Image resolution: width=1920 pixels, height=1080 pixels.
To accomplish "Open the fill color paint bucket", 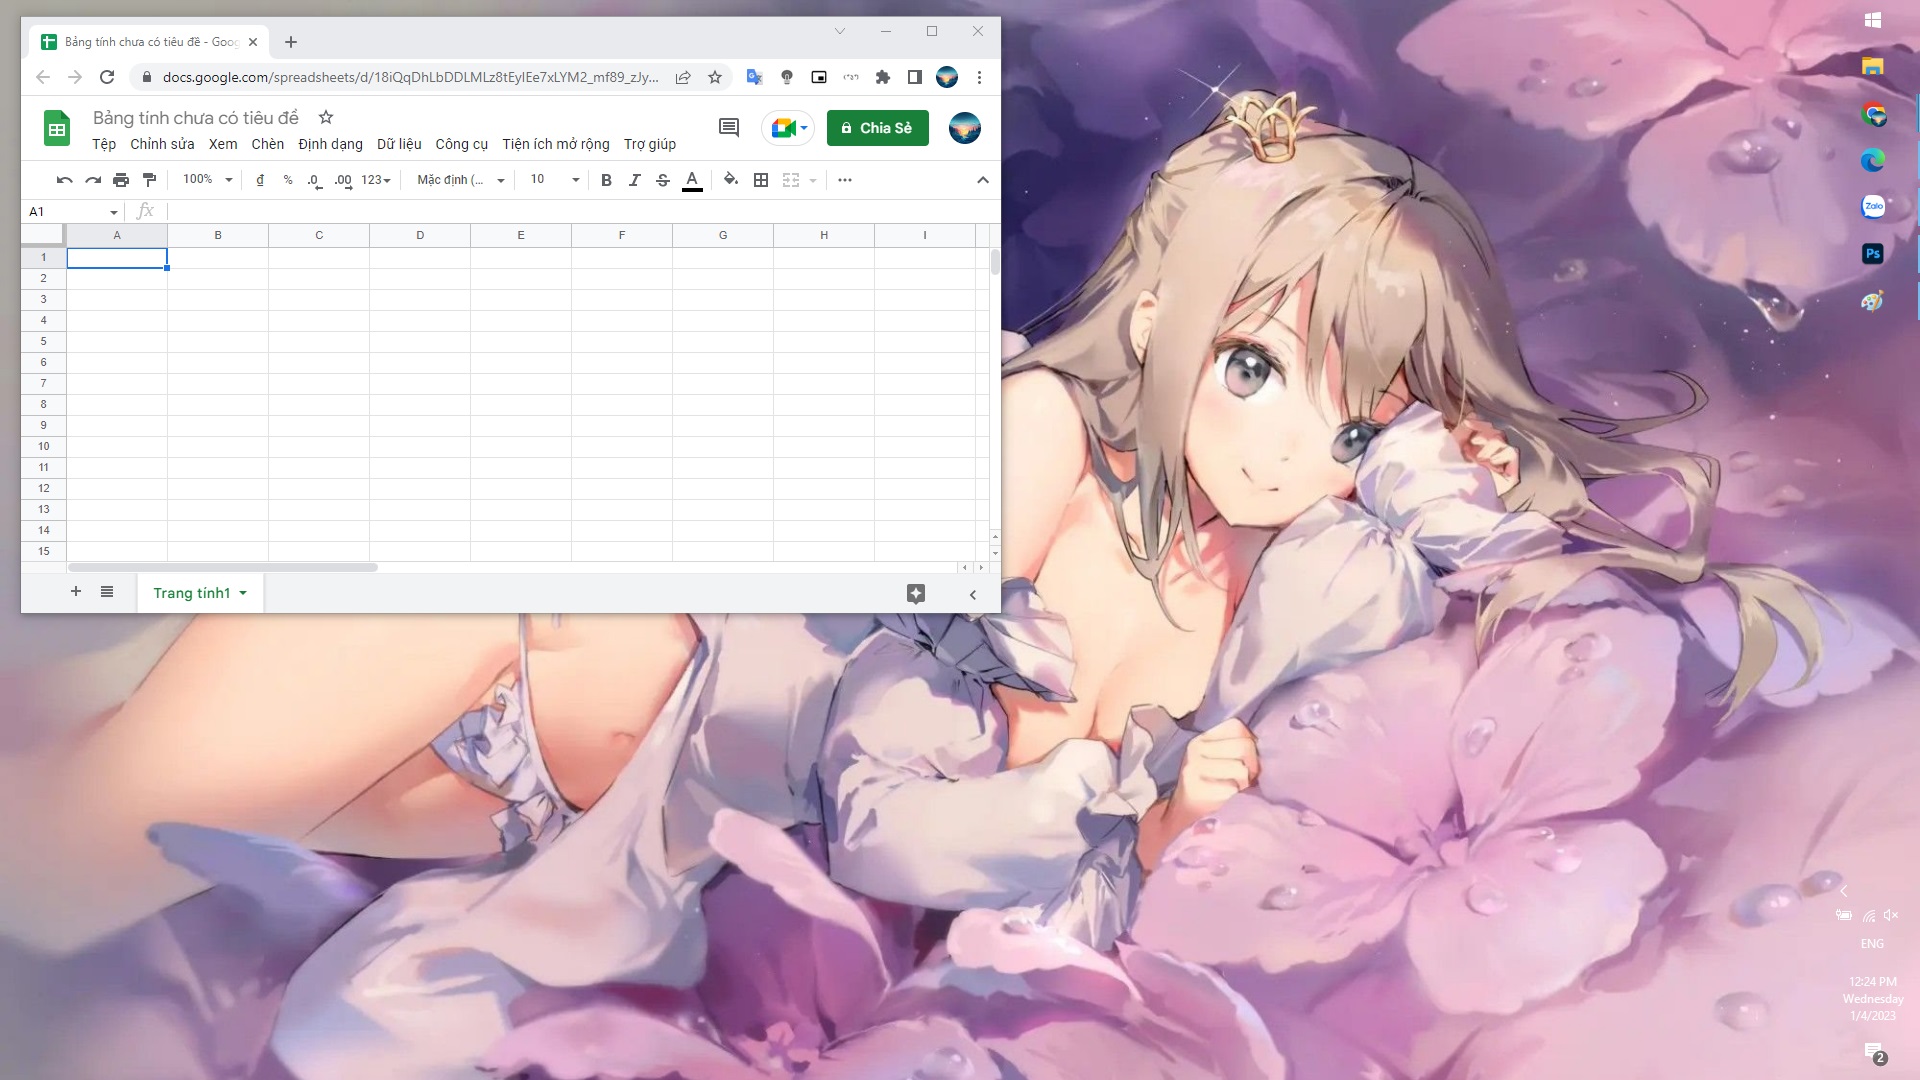I will [x=731, y=180].
